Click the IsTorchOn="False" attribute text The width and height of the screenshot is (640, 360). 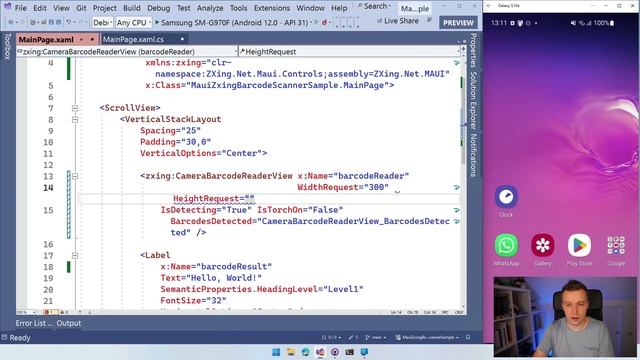(300, 210)
